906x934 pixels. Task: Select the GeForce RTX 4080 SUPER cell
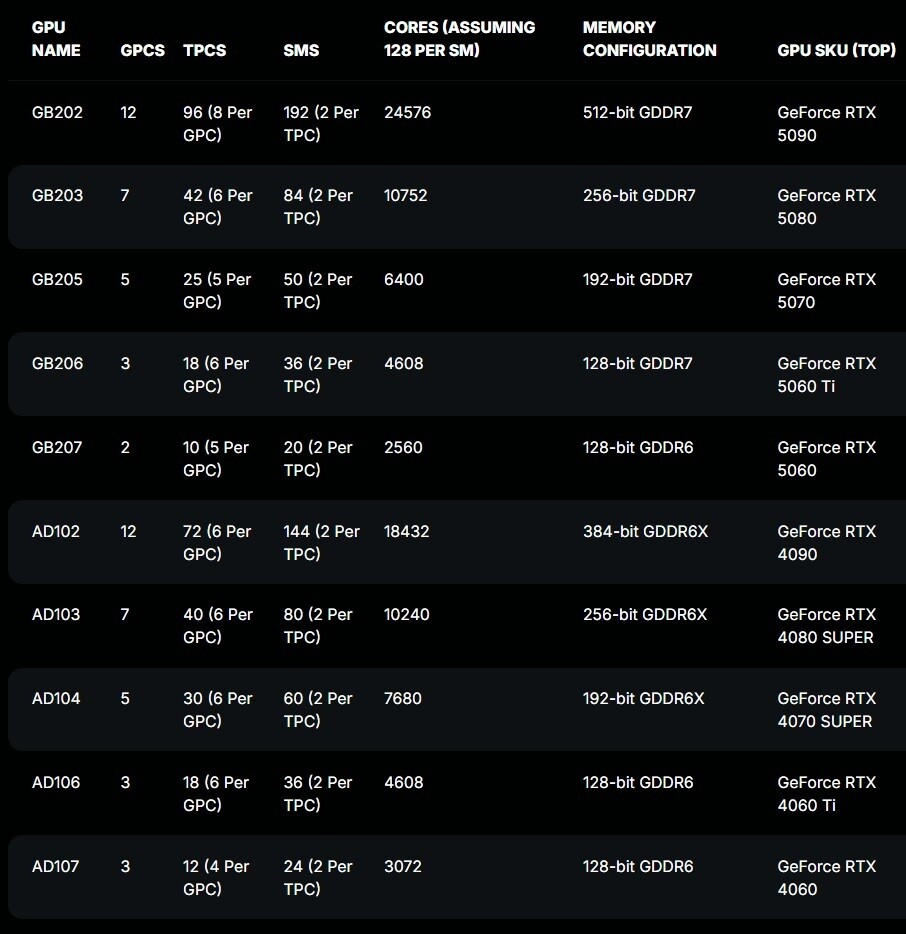click(x=826, y=625)
